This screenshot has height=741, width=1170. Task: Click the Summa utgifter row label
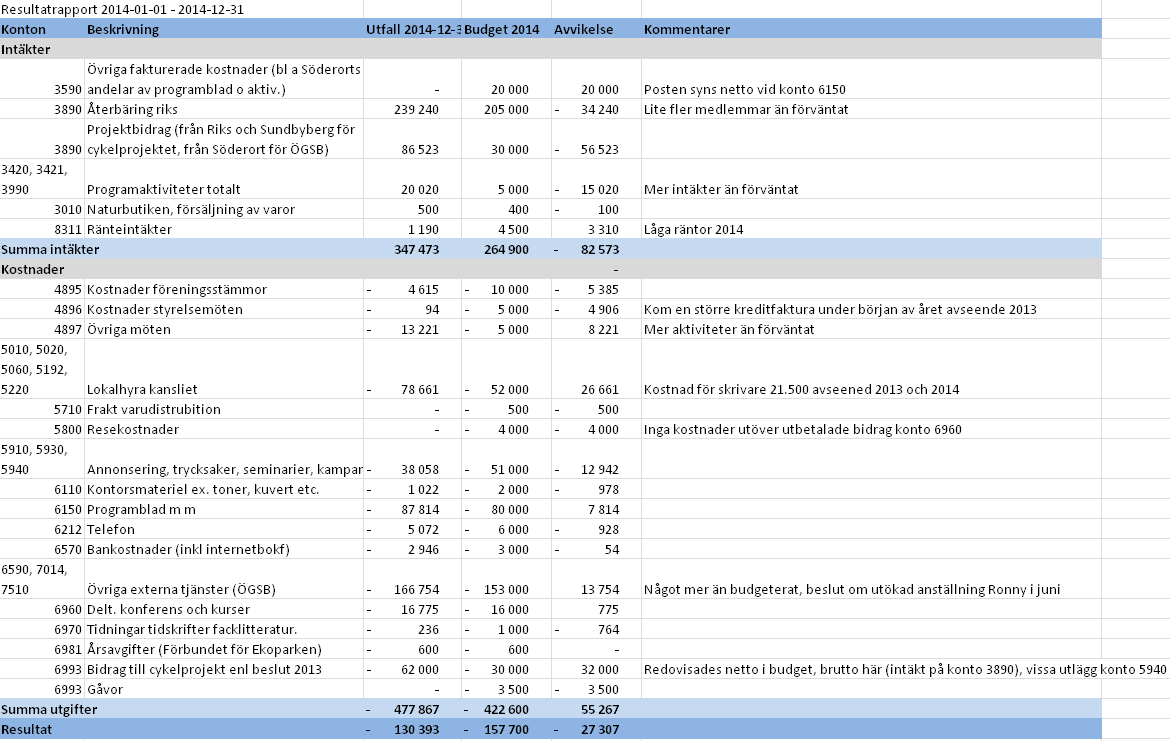(x=49, y=710)
